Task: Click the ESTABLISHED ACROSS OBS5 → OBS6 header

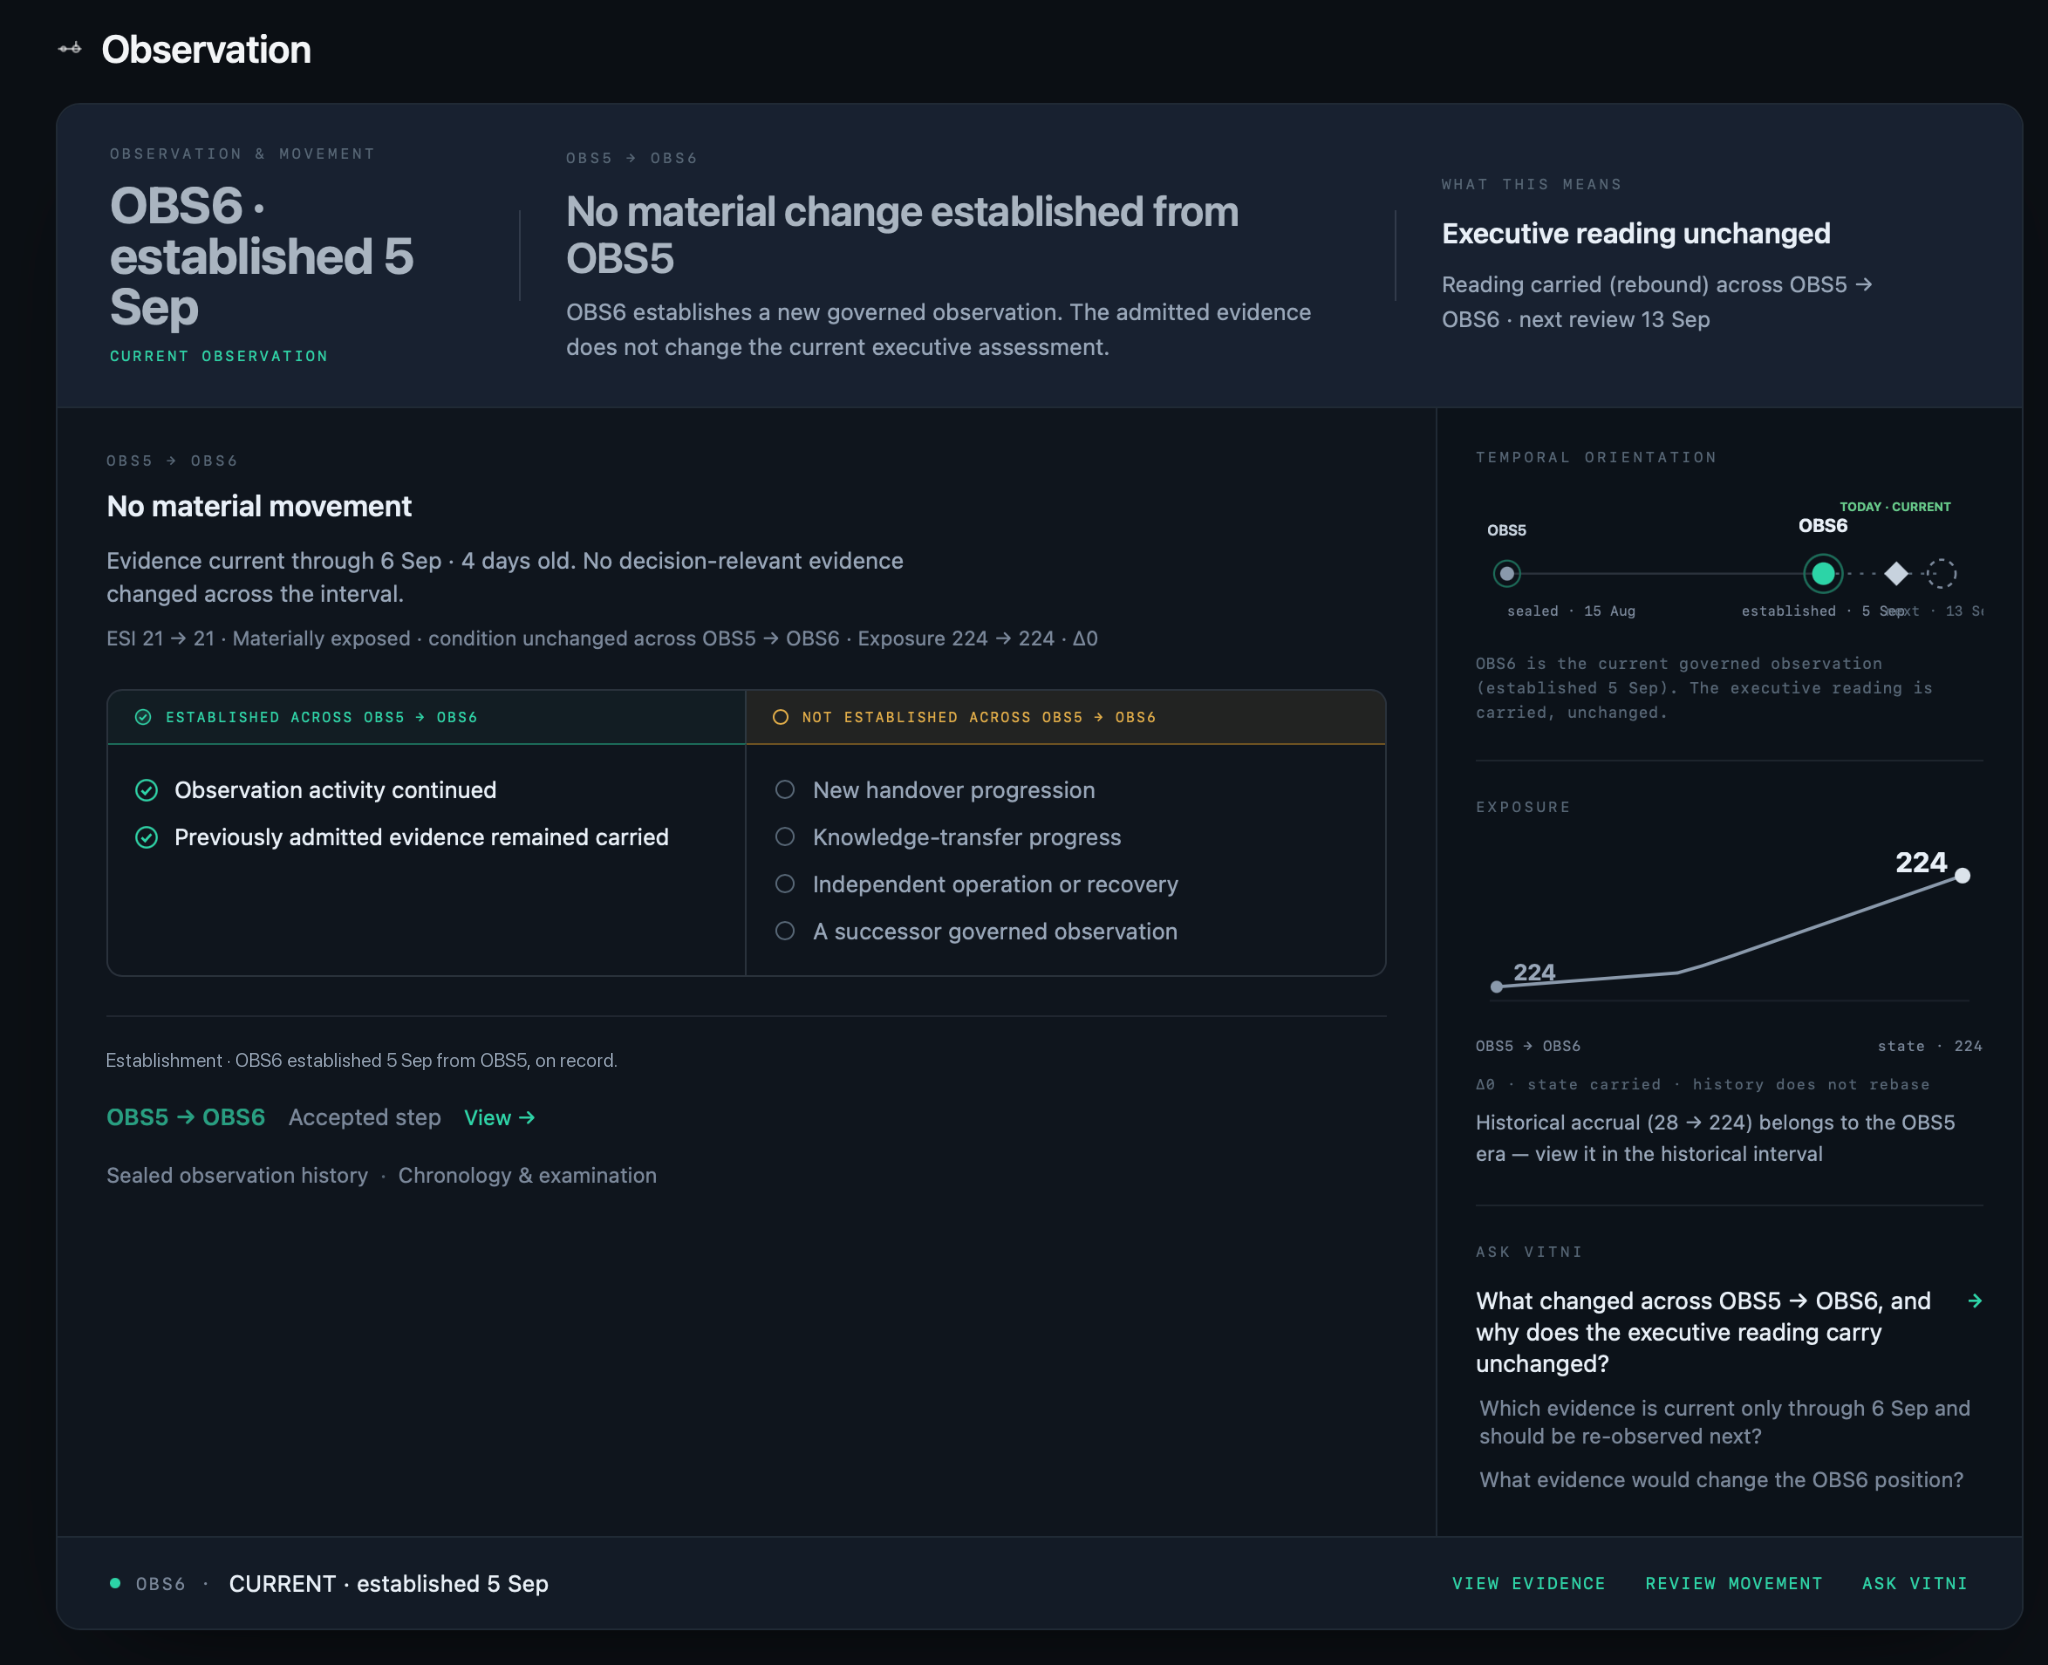Action: [x=427, y=717]
